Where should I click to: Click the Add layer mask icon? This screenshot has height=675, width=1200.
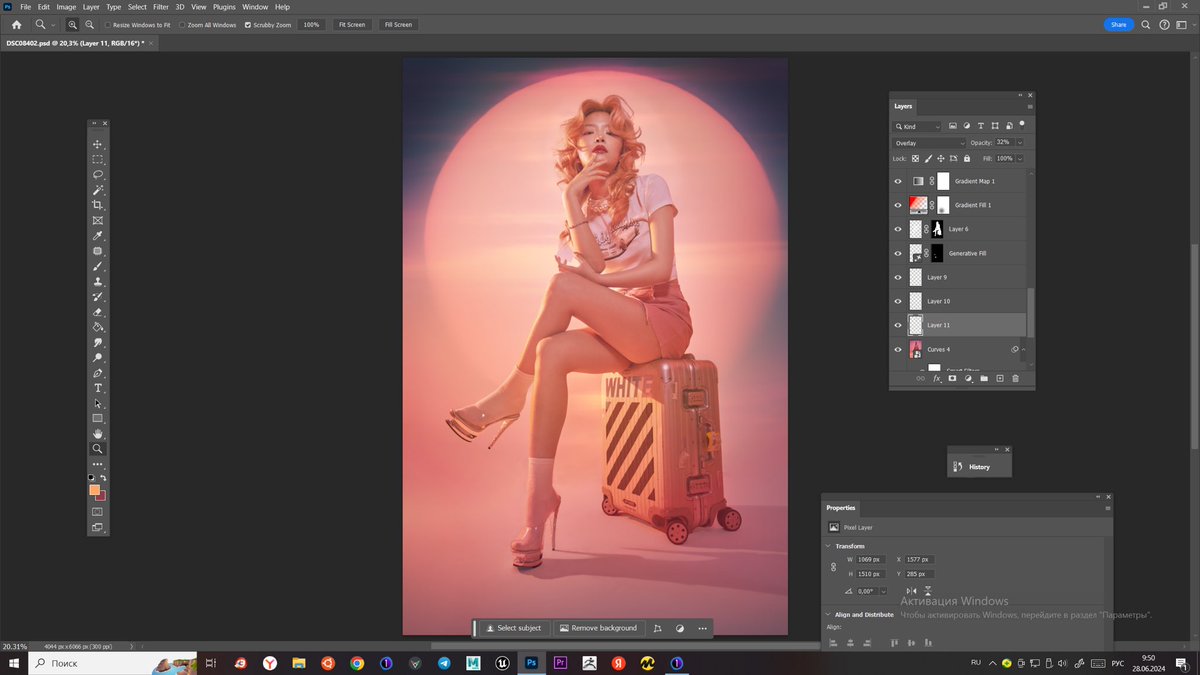click(x=952, y=379)
